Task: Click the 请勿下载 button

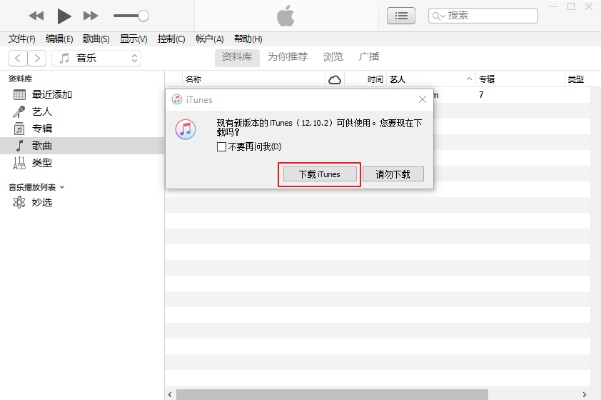Action: (x=392, y=173)
